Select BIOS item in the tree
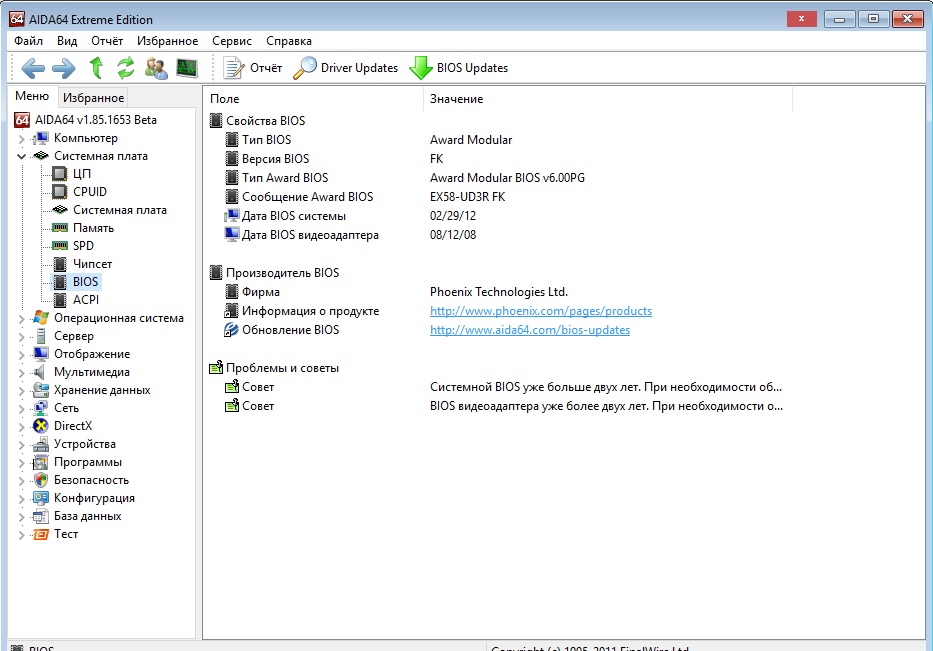 (x=85, y=281)
